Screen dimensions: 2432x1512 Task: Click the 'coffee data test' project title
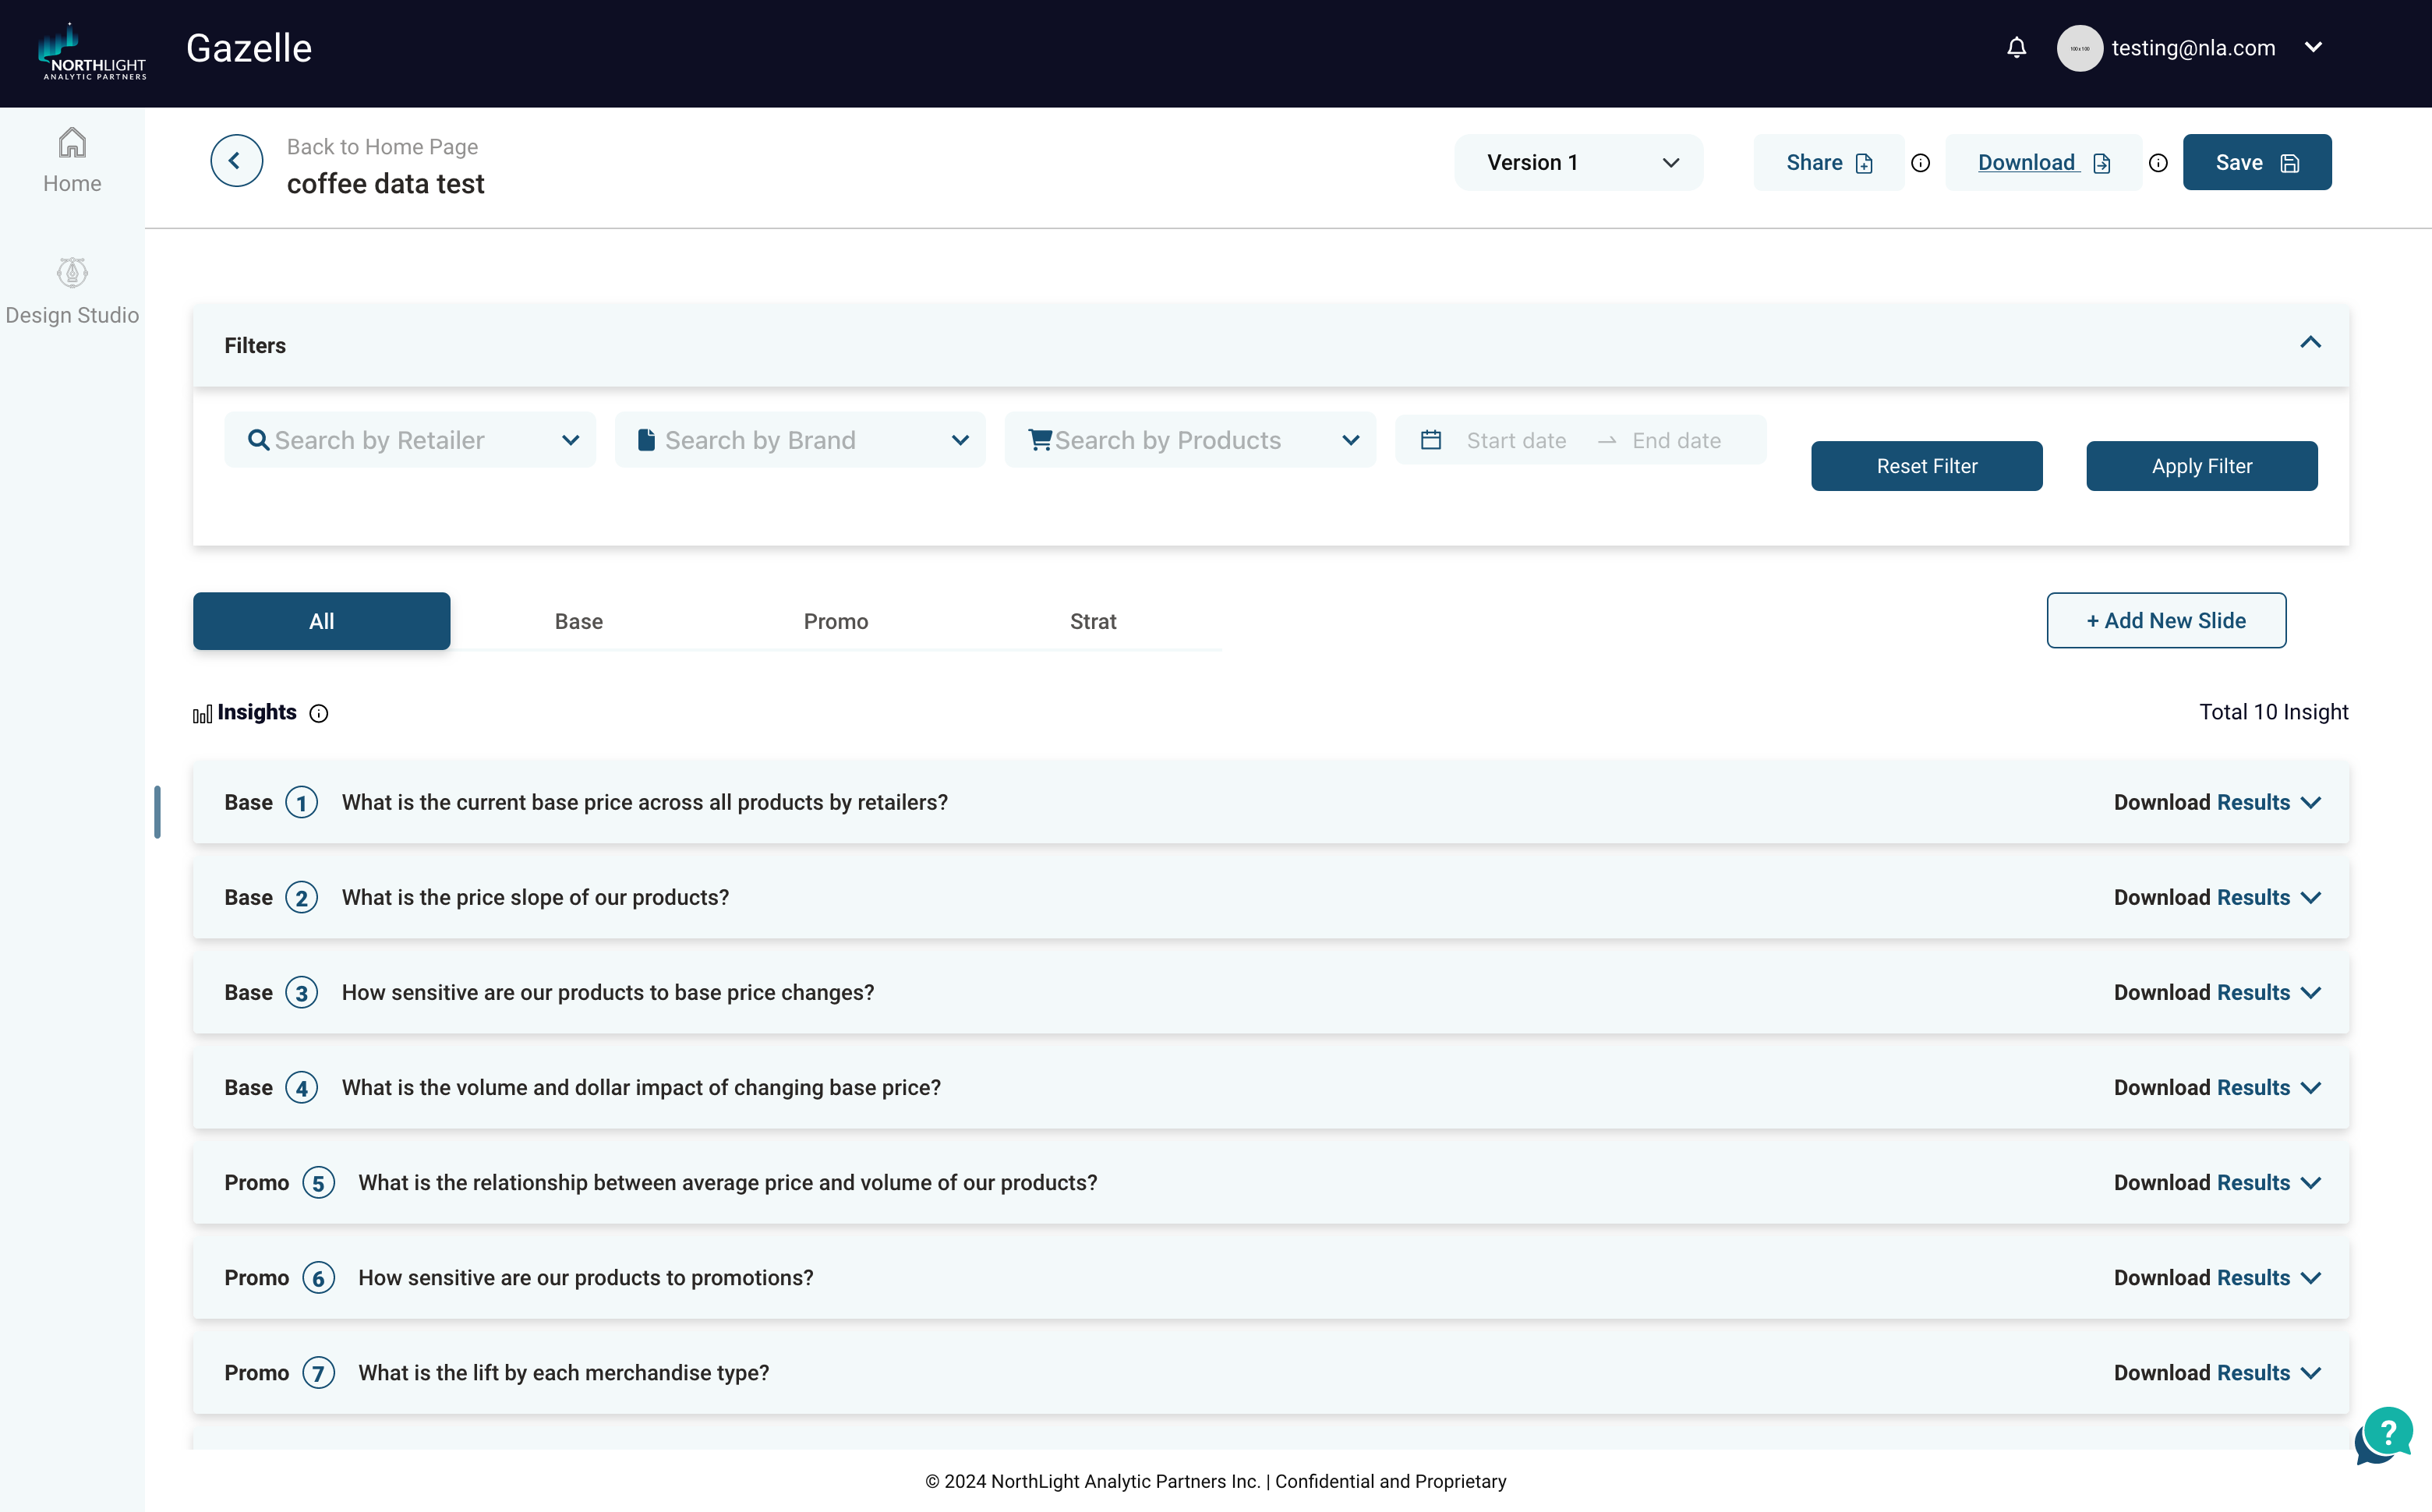(385, 184)
